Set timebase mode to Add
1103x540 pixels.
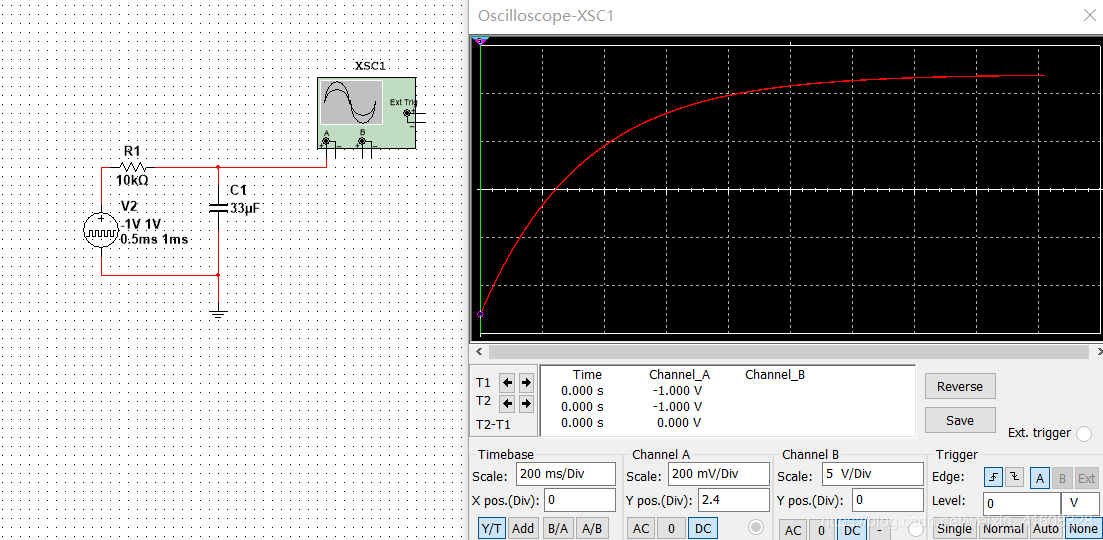[523, 529]
